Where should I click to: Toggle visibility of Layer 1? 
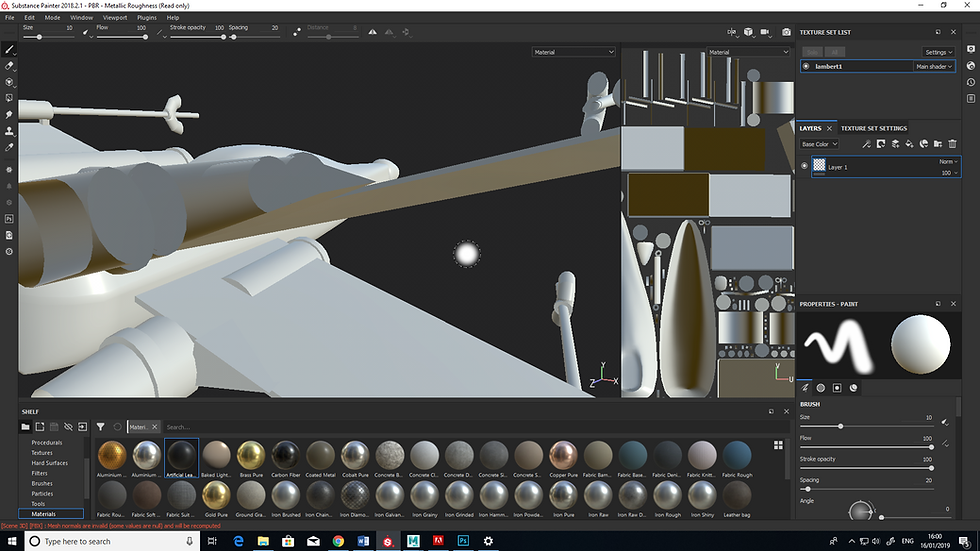pyautogui.click(x=804, y=166)
